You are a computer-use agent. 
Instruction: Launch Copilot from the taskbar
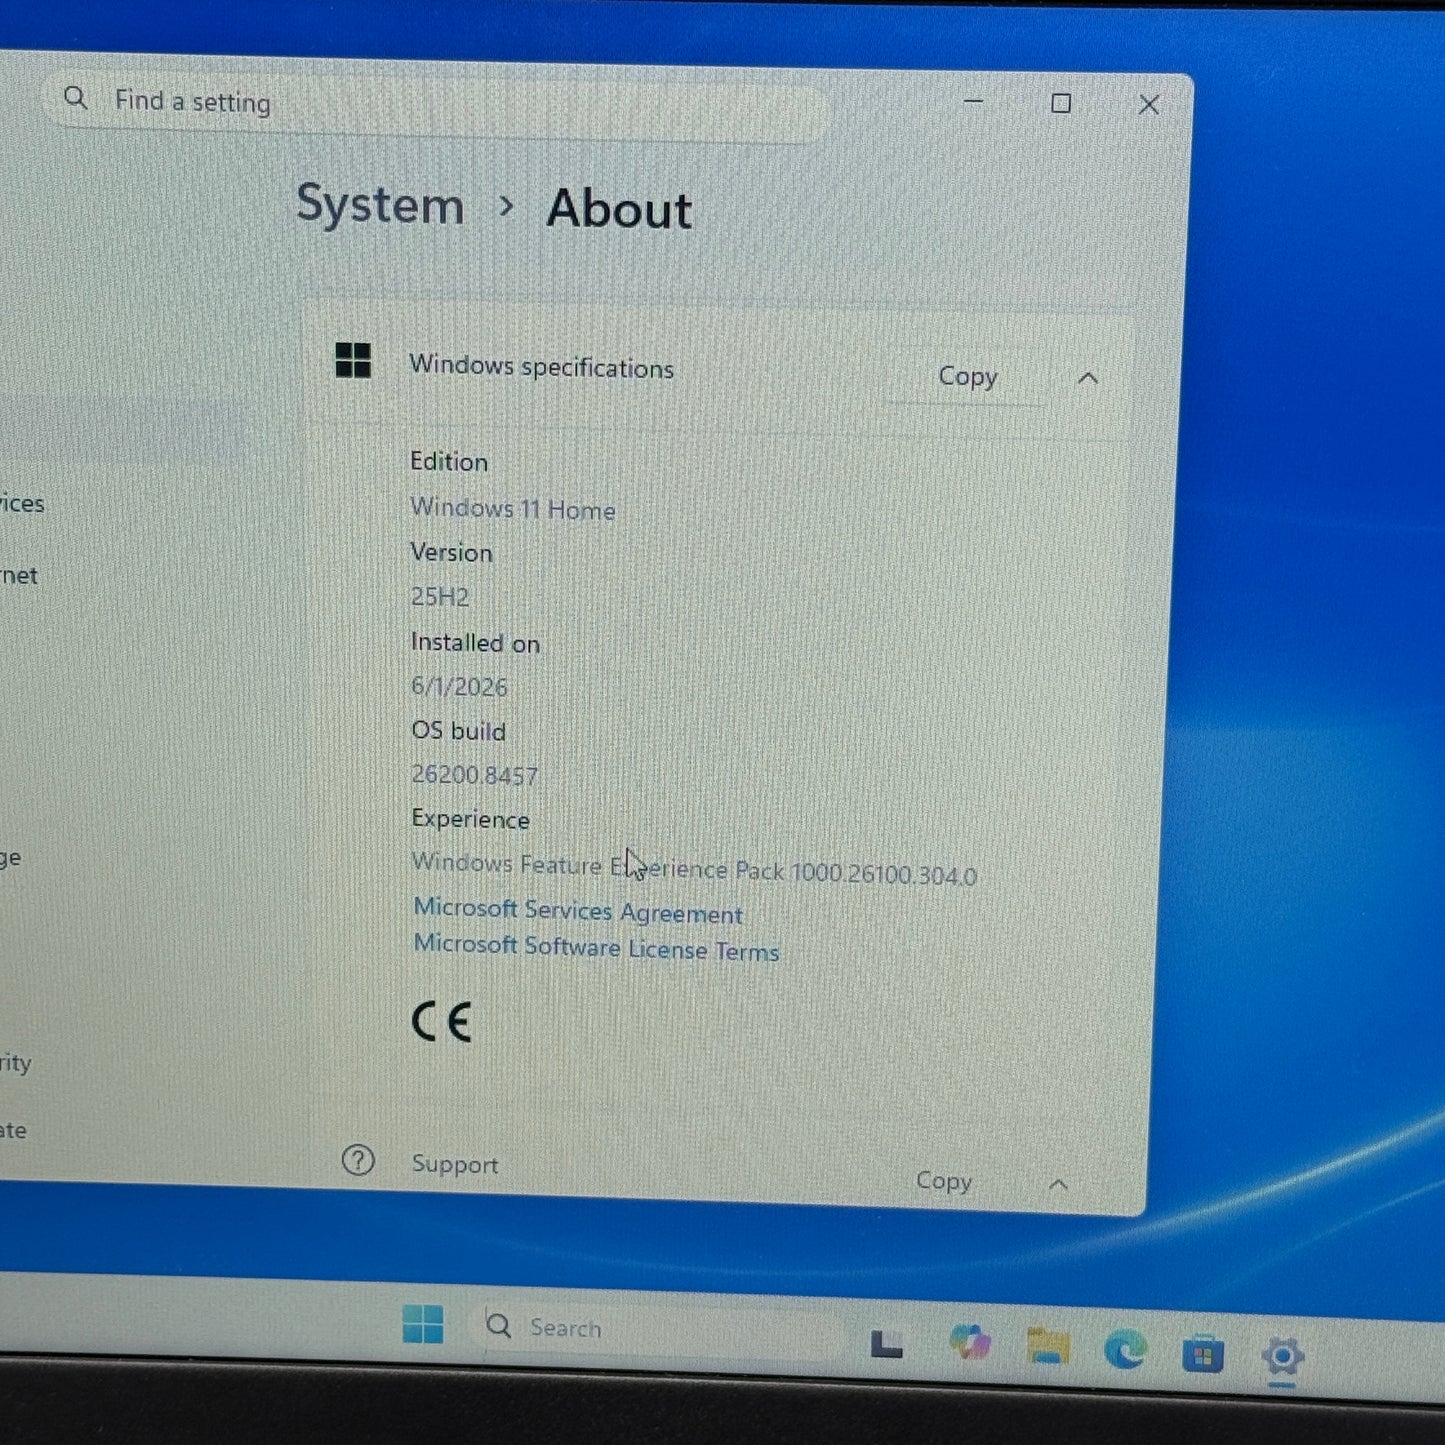(x=969, y=1342)
